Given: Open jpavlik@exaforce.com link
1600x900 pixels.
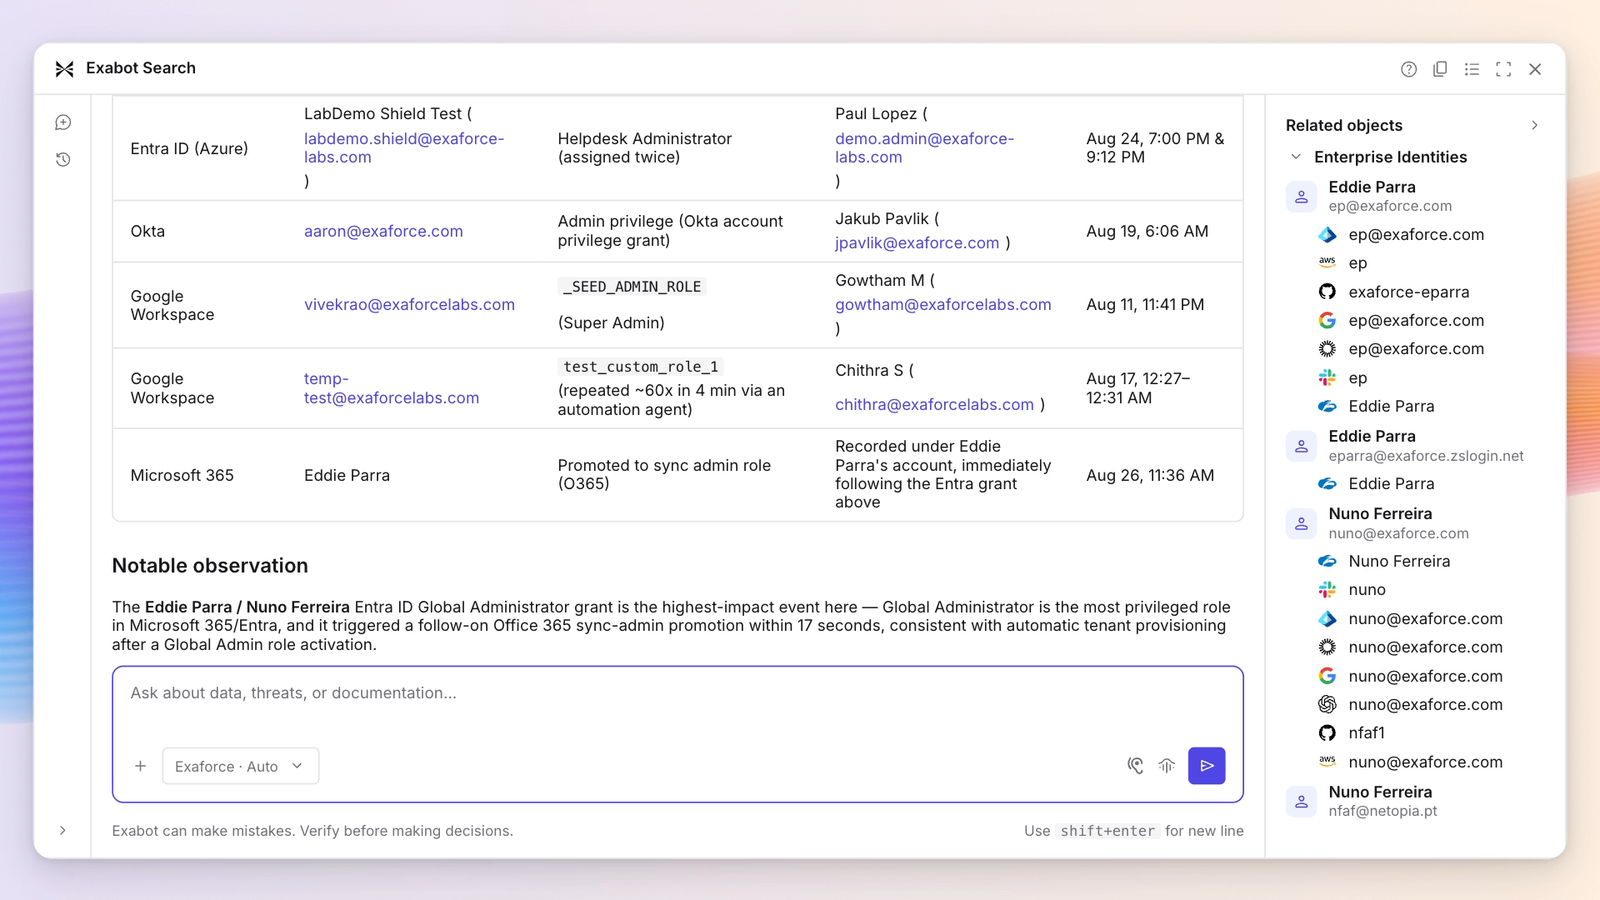Looking at the screenshot, I should coord(917,243).
